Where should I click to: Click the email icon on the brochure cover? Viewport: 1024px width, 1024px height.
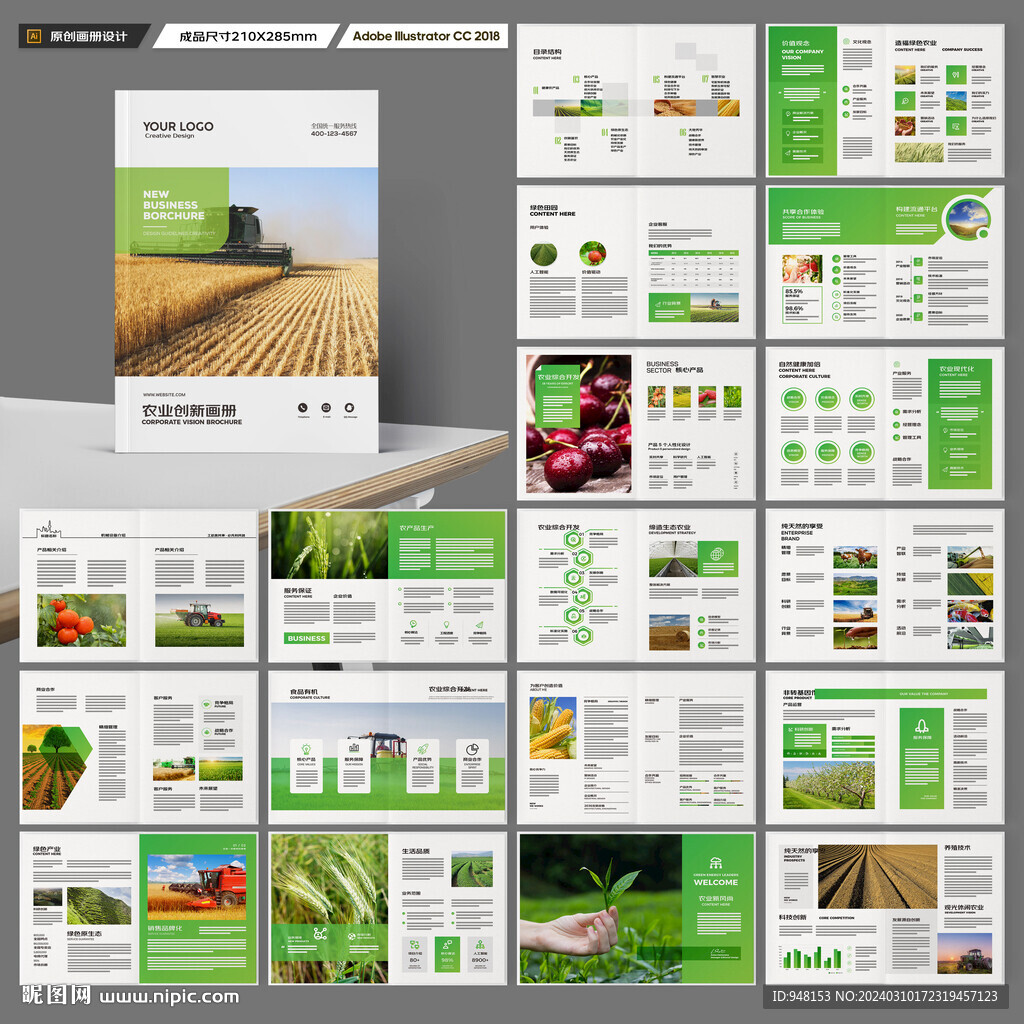coord(326,408)
